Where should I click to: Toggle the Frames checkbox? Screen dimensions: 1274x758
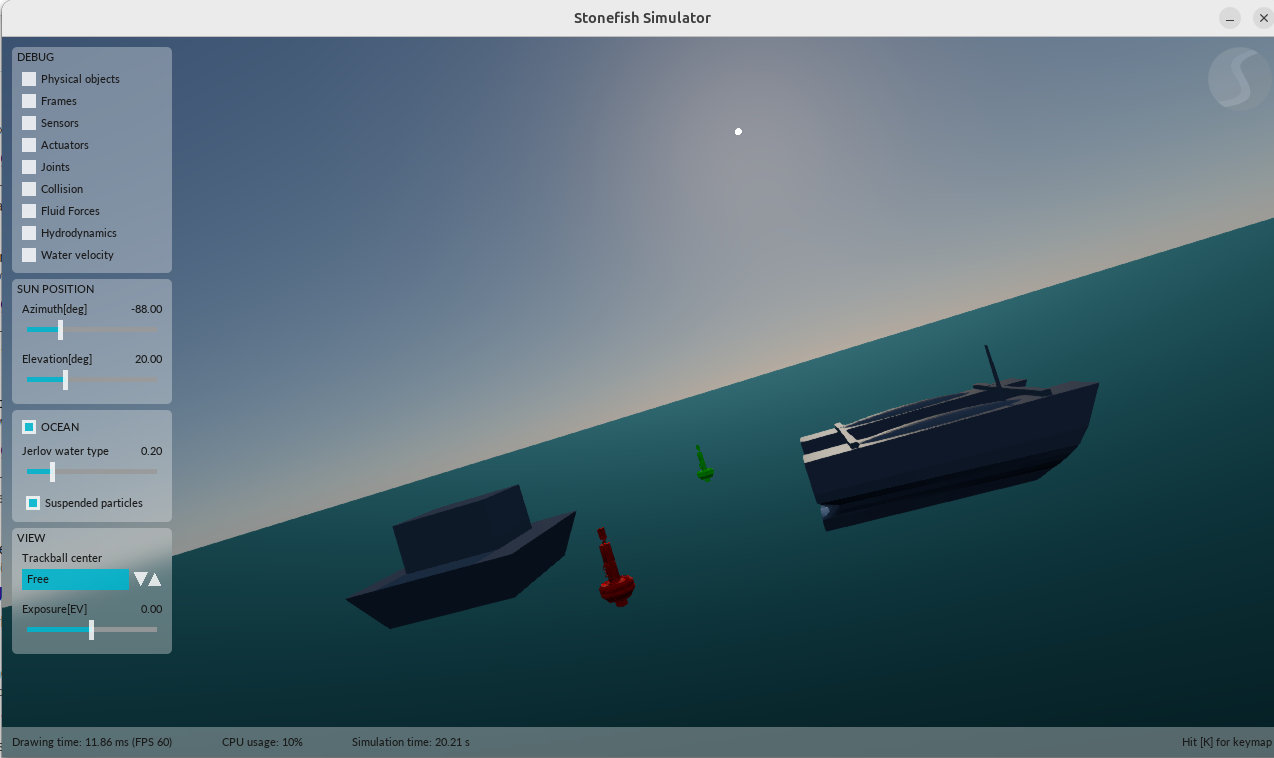pyautogui.click(x=29, y=101)
